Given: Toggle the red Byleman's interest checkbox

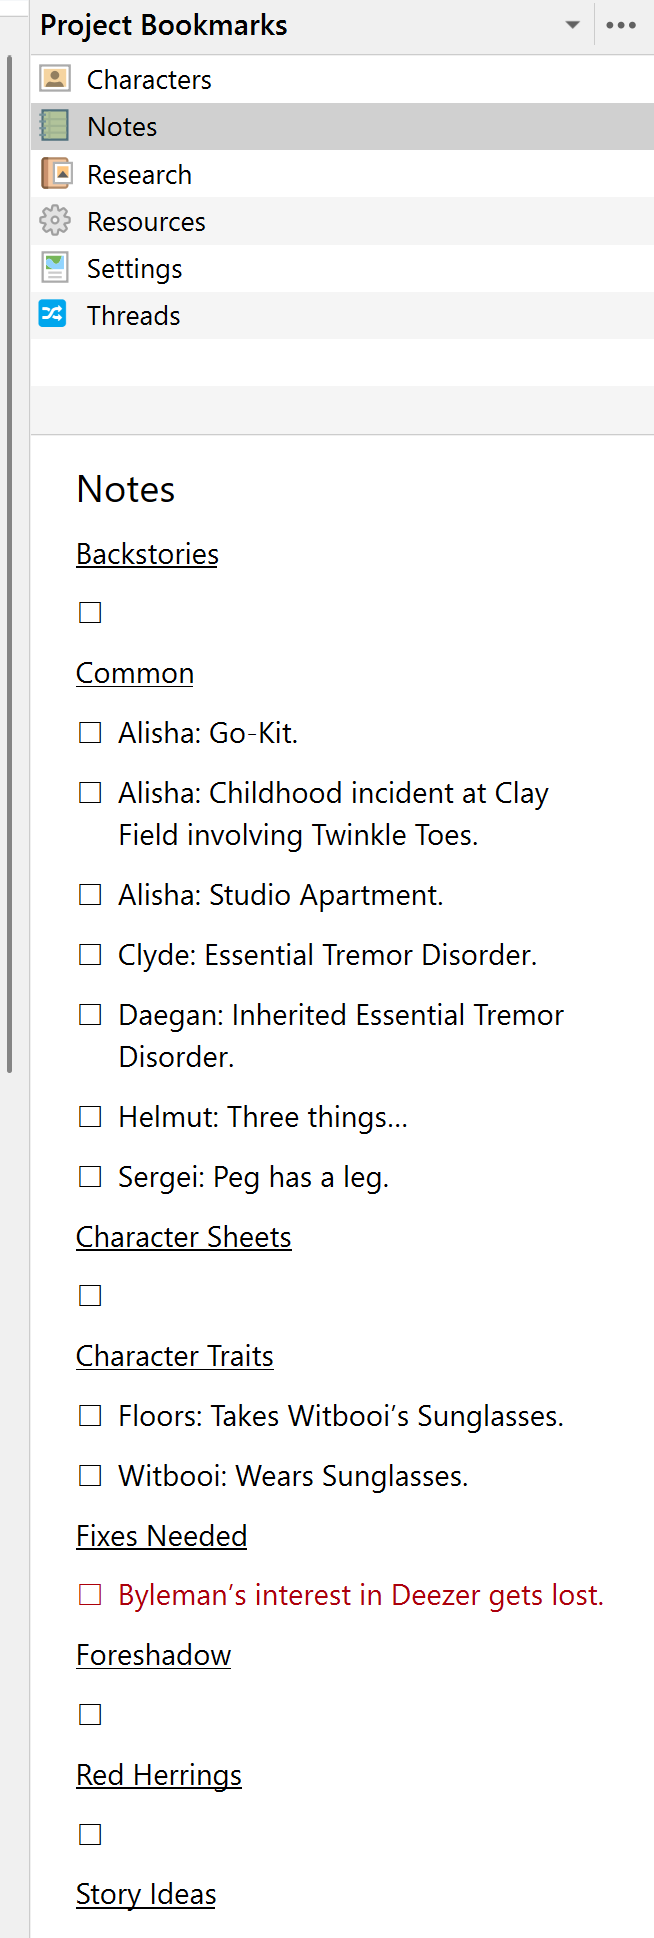Looking at the screenshot, I should (x=90, y=1595).
